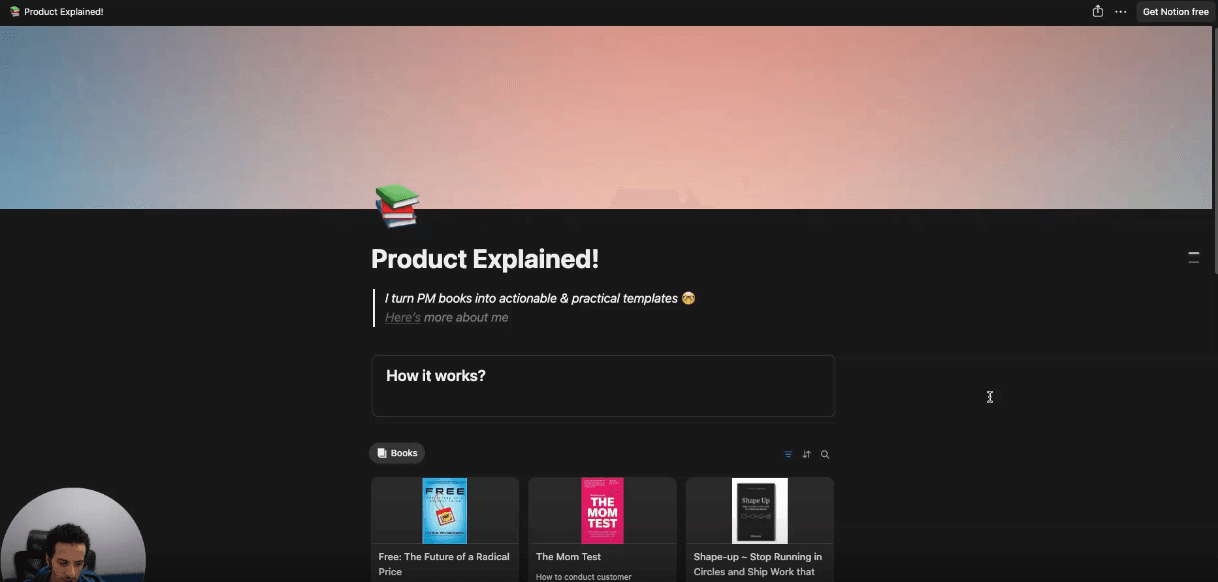Image resolution: width=1218 pixels, height=582 pixels.
Task: Open the table of contents minibar icon
Action: tap(1193, 257)
